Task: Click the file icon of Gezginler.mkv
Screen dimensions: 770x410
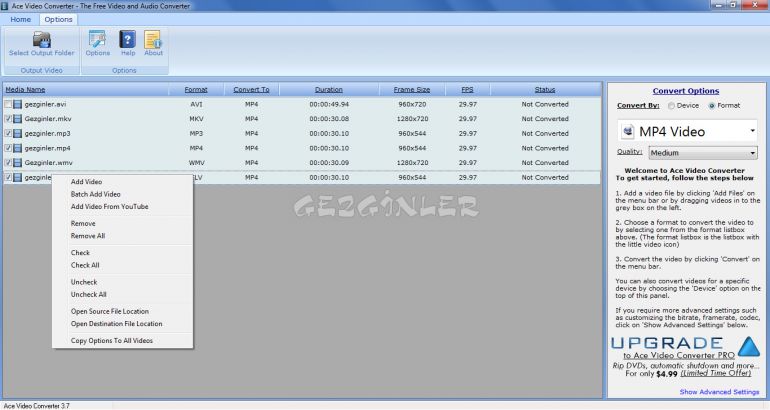Action: click(x=18, y=119)
